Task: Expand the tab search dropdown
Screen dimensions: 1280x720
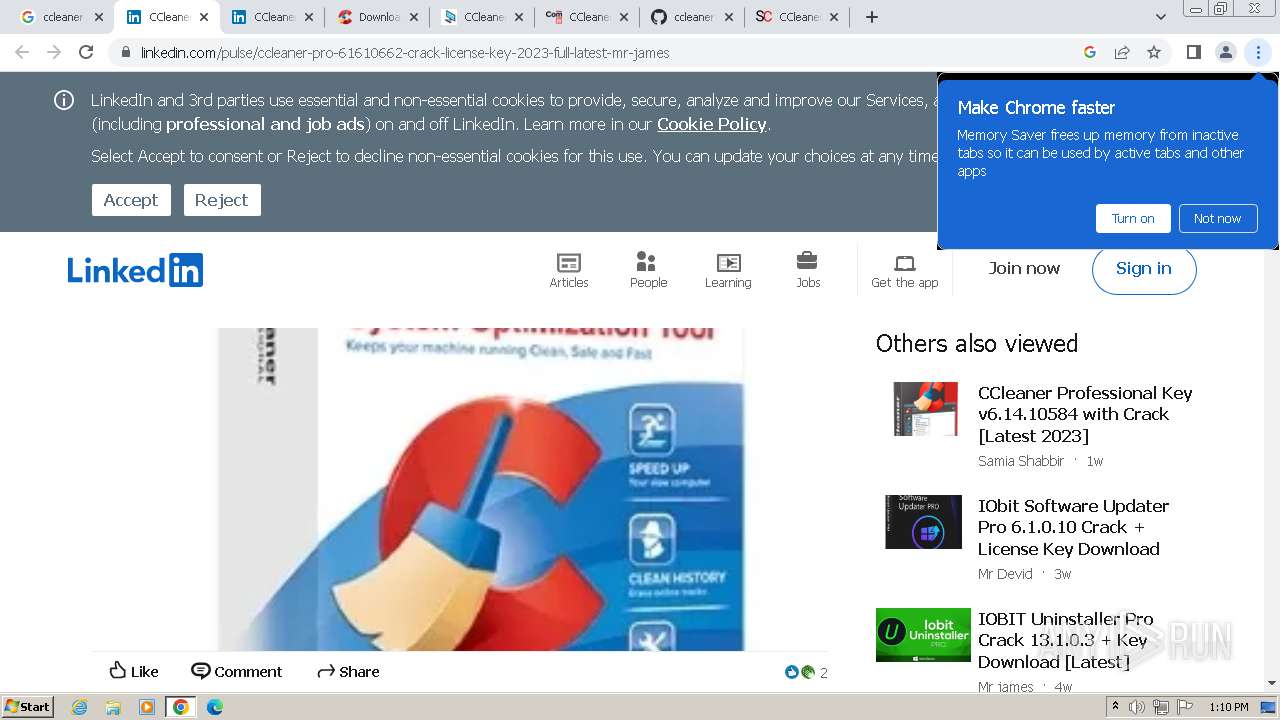Action: coord(1160,17)
